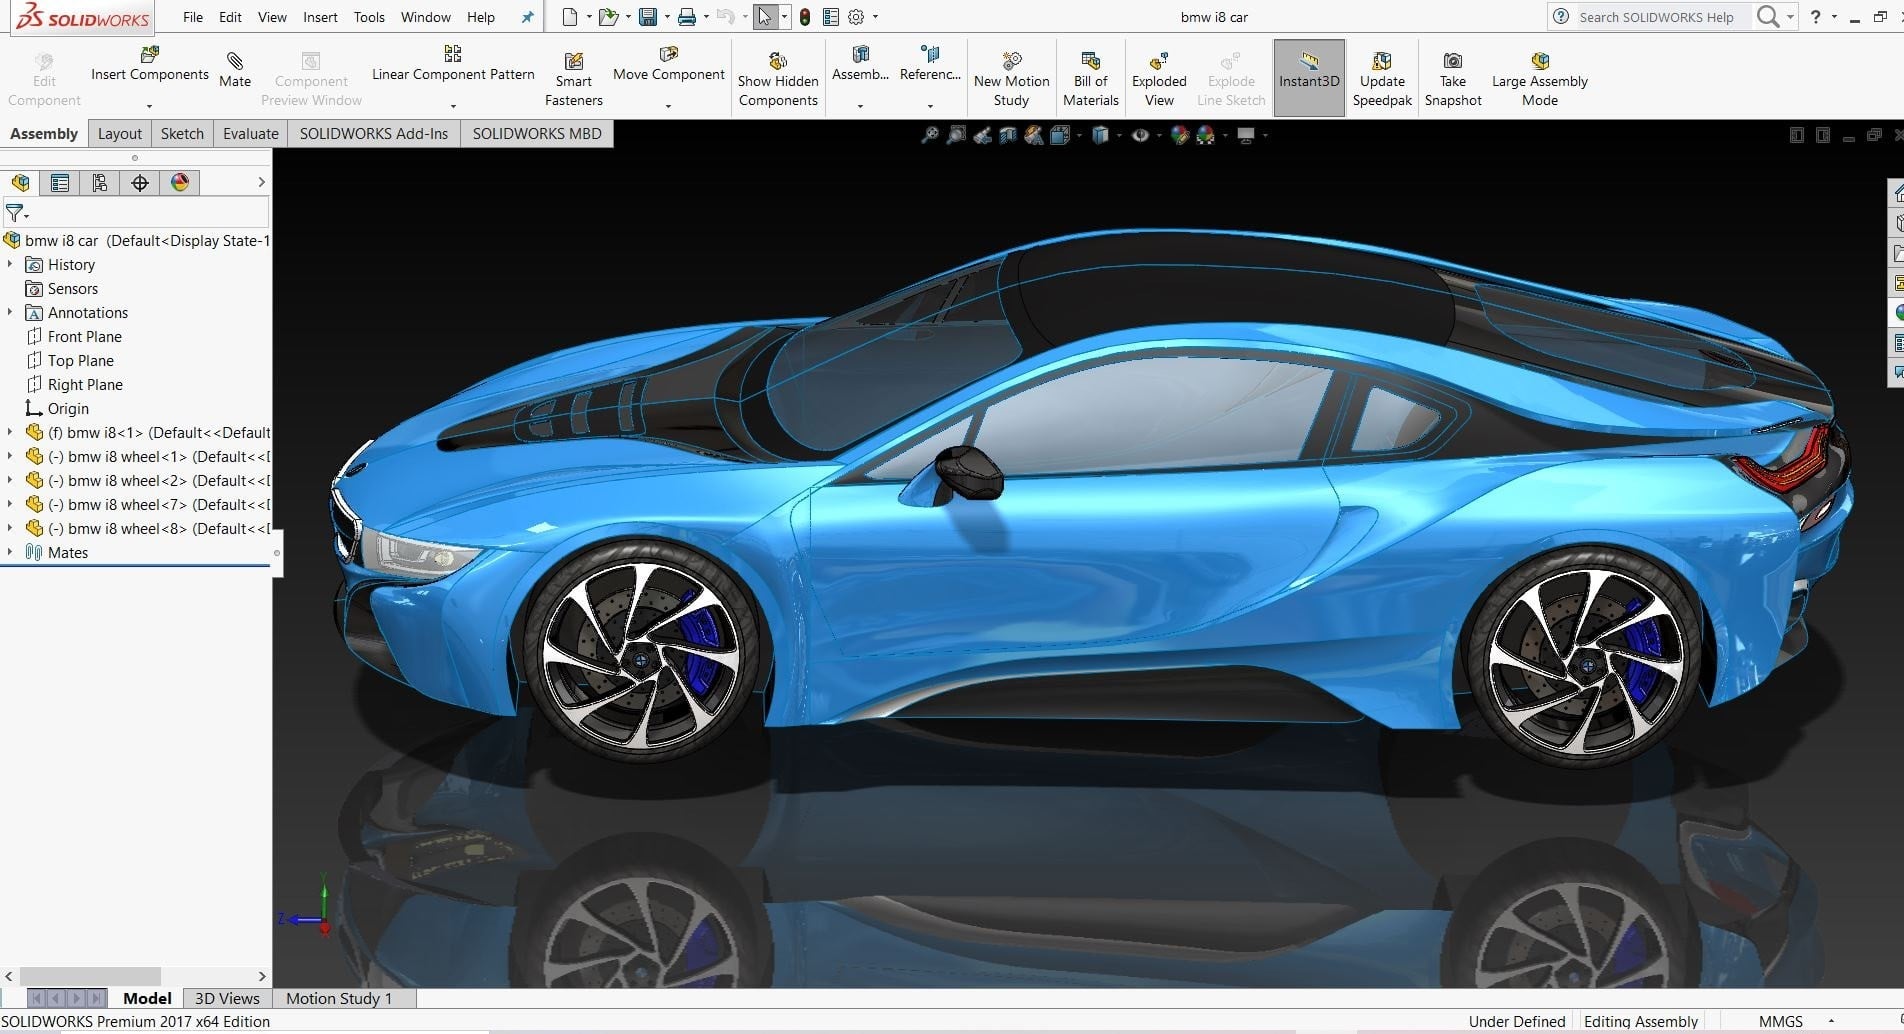Select the Mate tool
The height and width of the screenshot is (1034, 1904).
coord(235,70)
